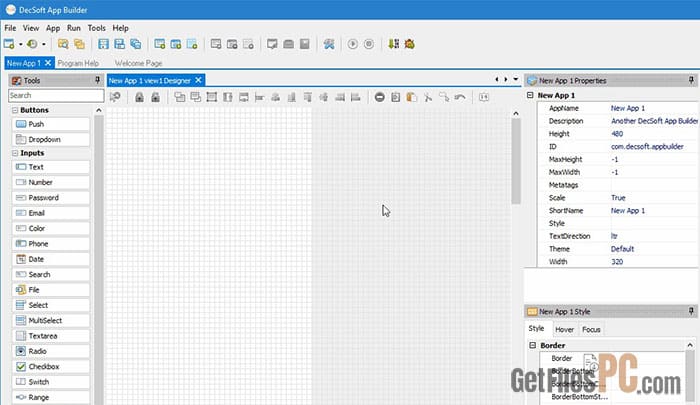Select the Radio input tool
The height and width of the screenshot is (405, 700).
pos(51,351)
